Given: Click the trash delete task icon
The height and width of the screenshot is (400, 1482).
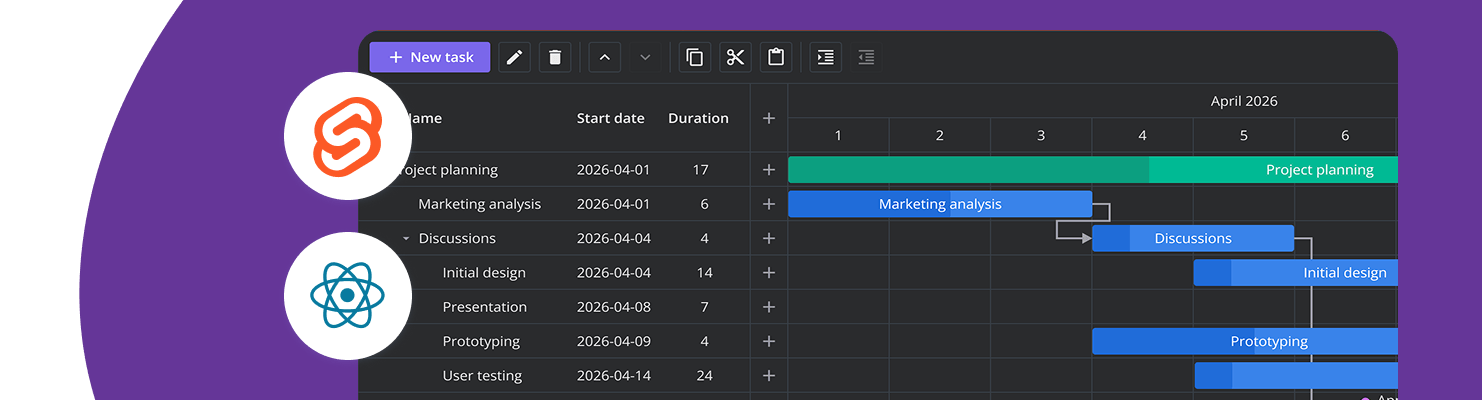Looking at the screenshot, I should (555, 57).
